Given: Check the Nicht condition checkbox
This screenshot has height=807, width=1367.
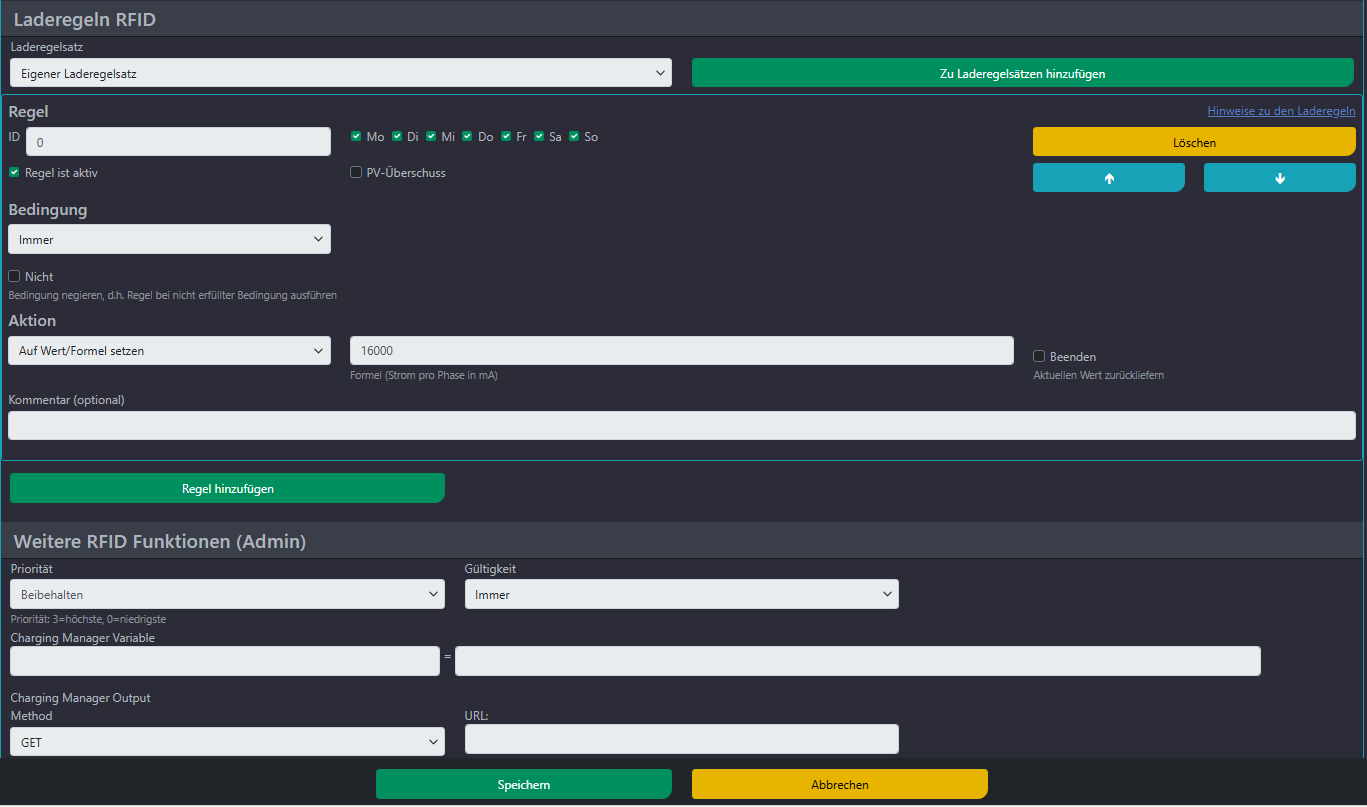Looking at the screenshot, I should pyautogui.click(x=14, y=277).
